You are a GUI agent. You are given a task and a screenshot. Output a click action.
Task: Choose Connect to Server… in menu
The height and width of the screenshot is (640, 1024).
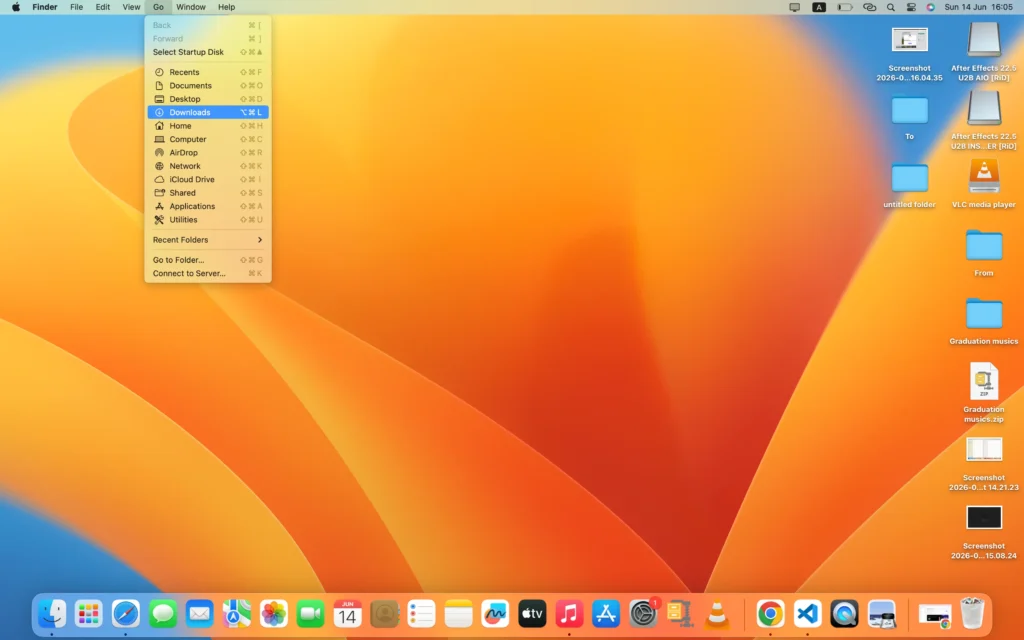[x=208, y=273]
